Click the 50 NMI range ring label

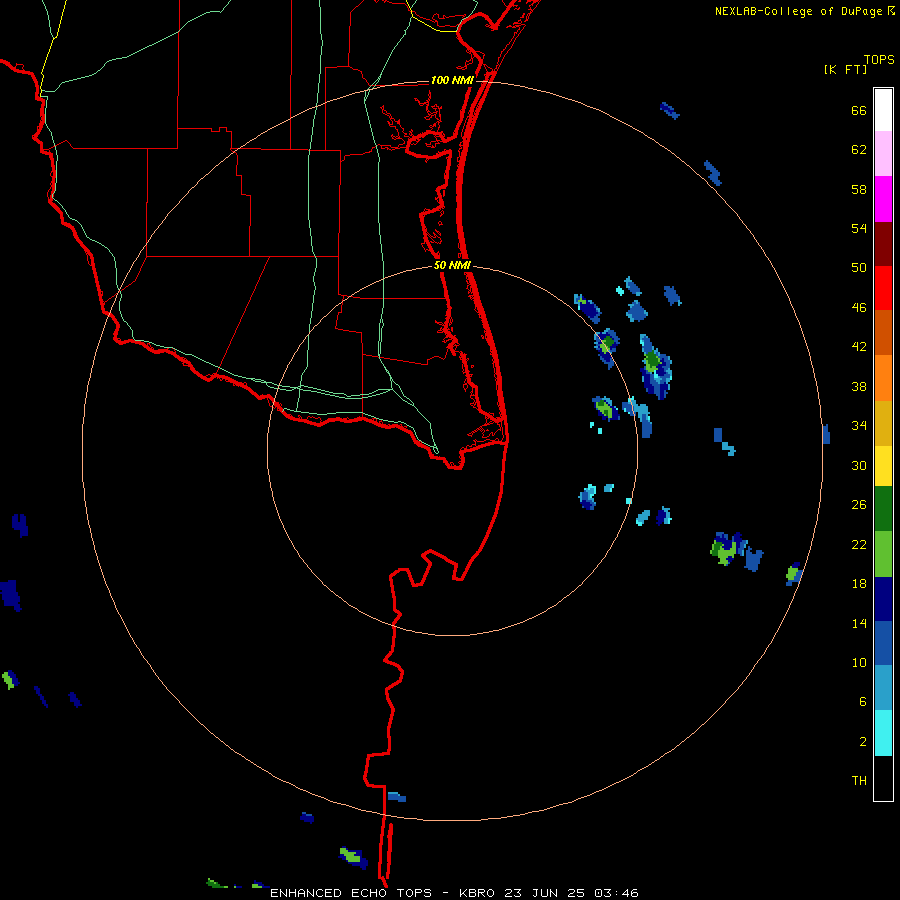[452, 265]
